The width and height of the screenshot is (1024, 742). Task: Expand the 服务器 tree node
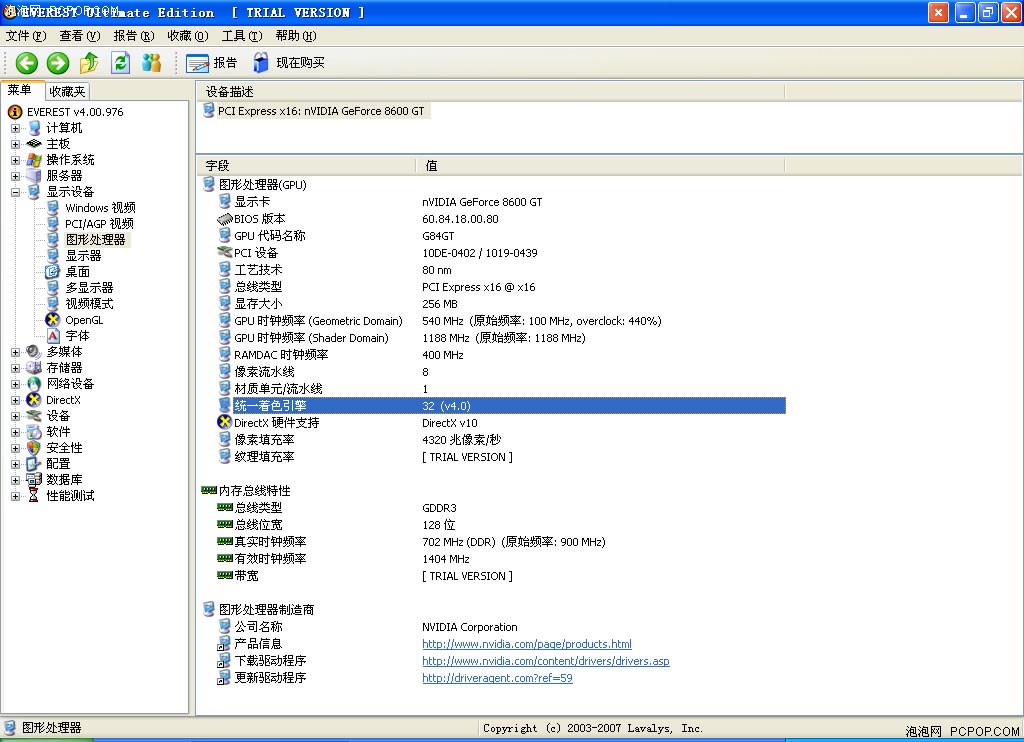16,176
